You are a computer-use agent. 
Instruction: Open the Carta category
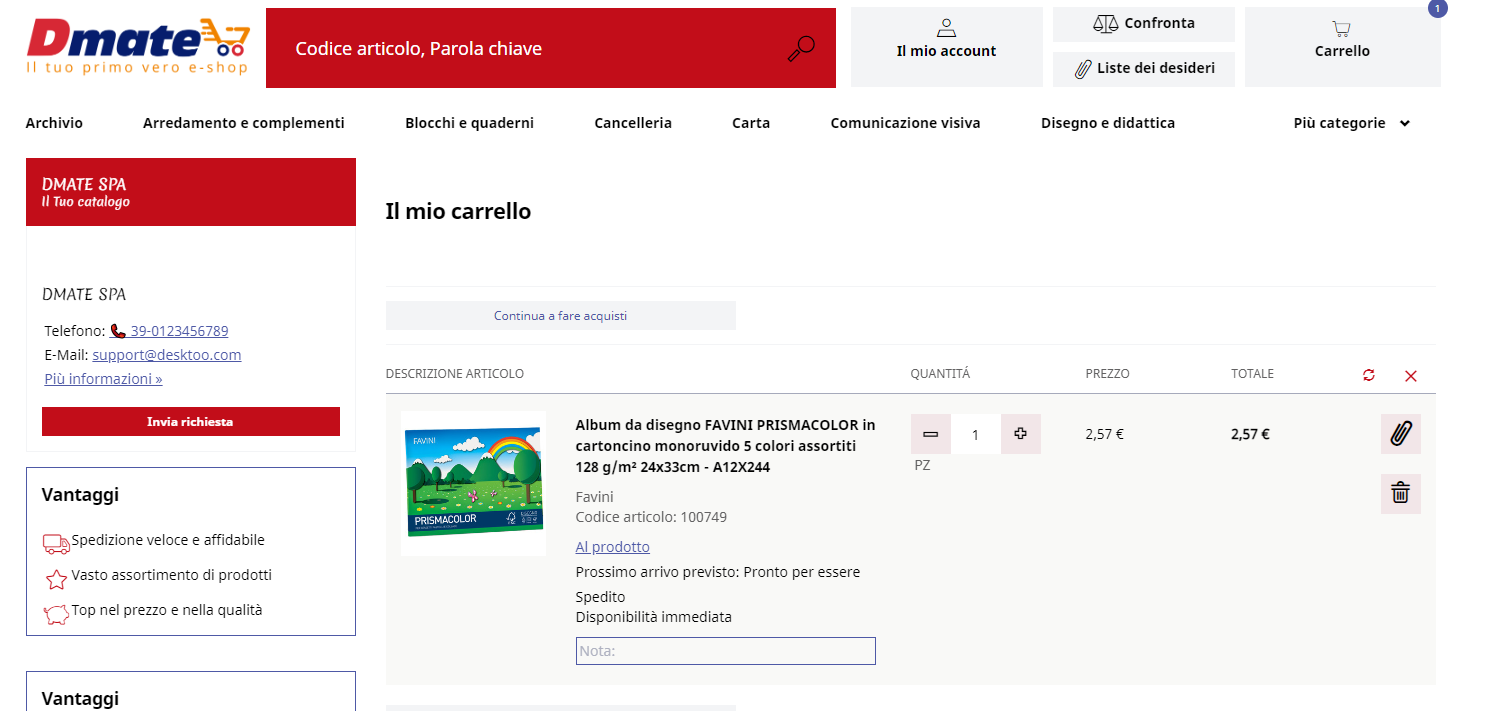click(x=751, y=123)
